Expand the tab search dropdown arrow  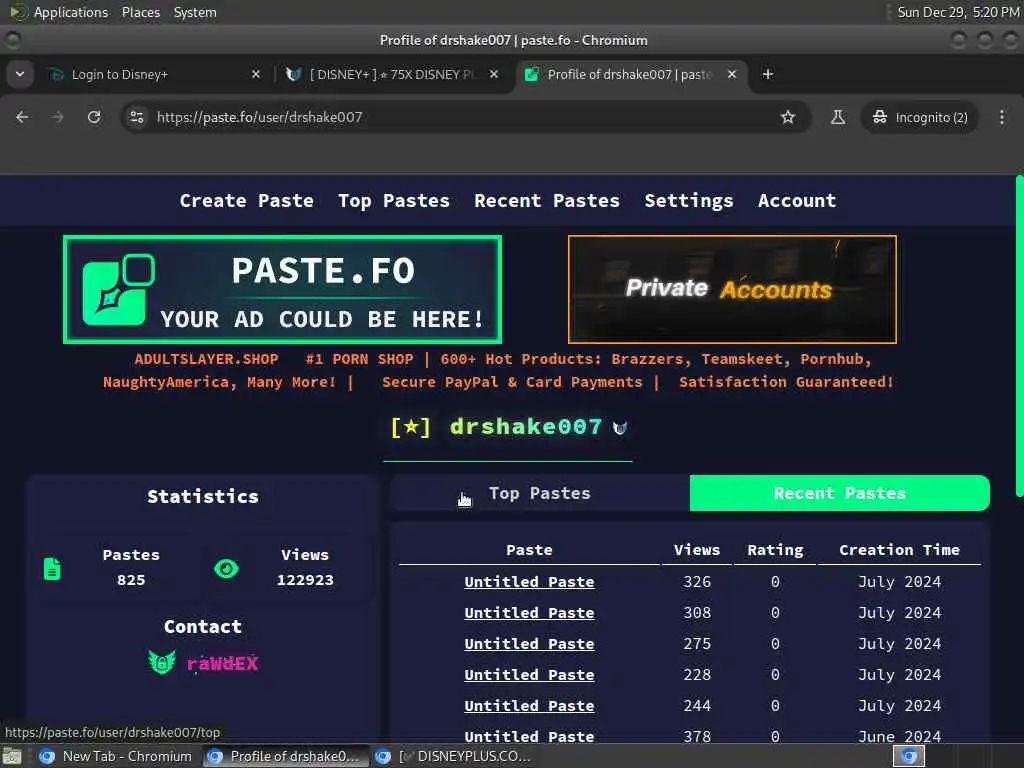(20, 74)
